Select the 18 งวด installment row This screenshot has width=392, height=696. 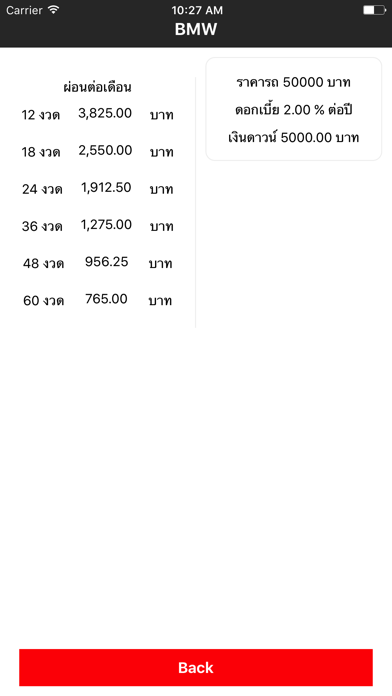pyautogui.click(x=98, y=152)
